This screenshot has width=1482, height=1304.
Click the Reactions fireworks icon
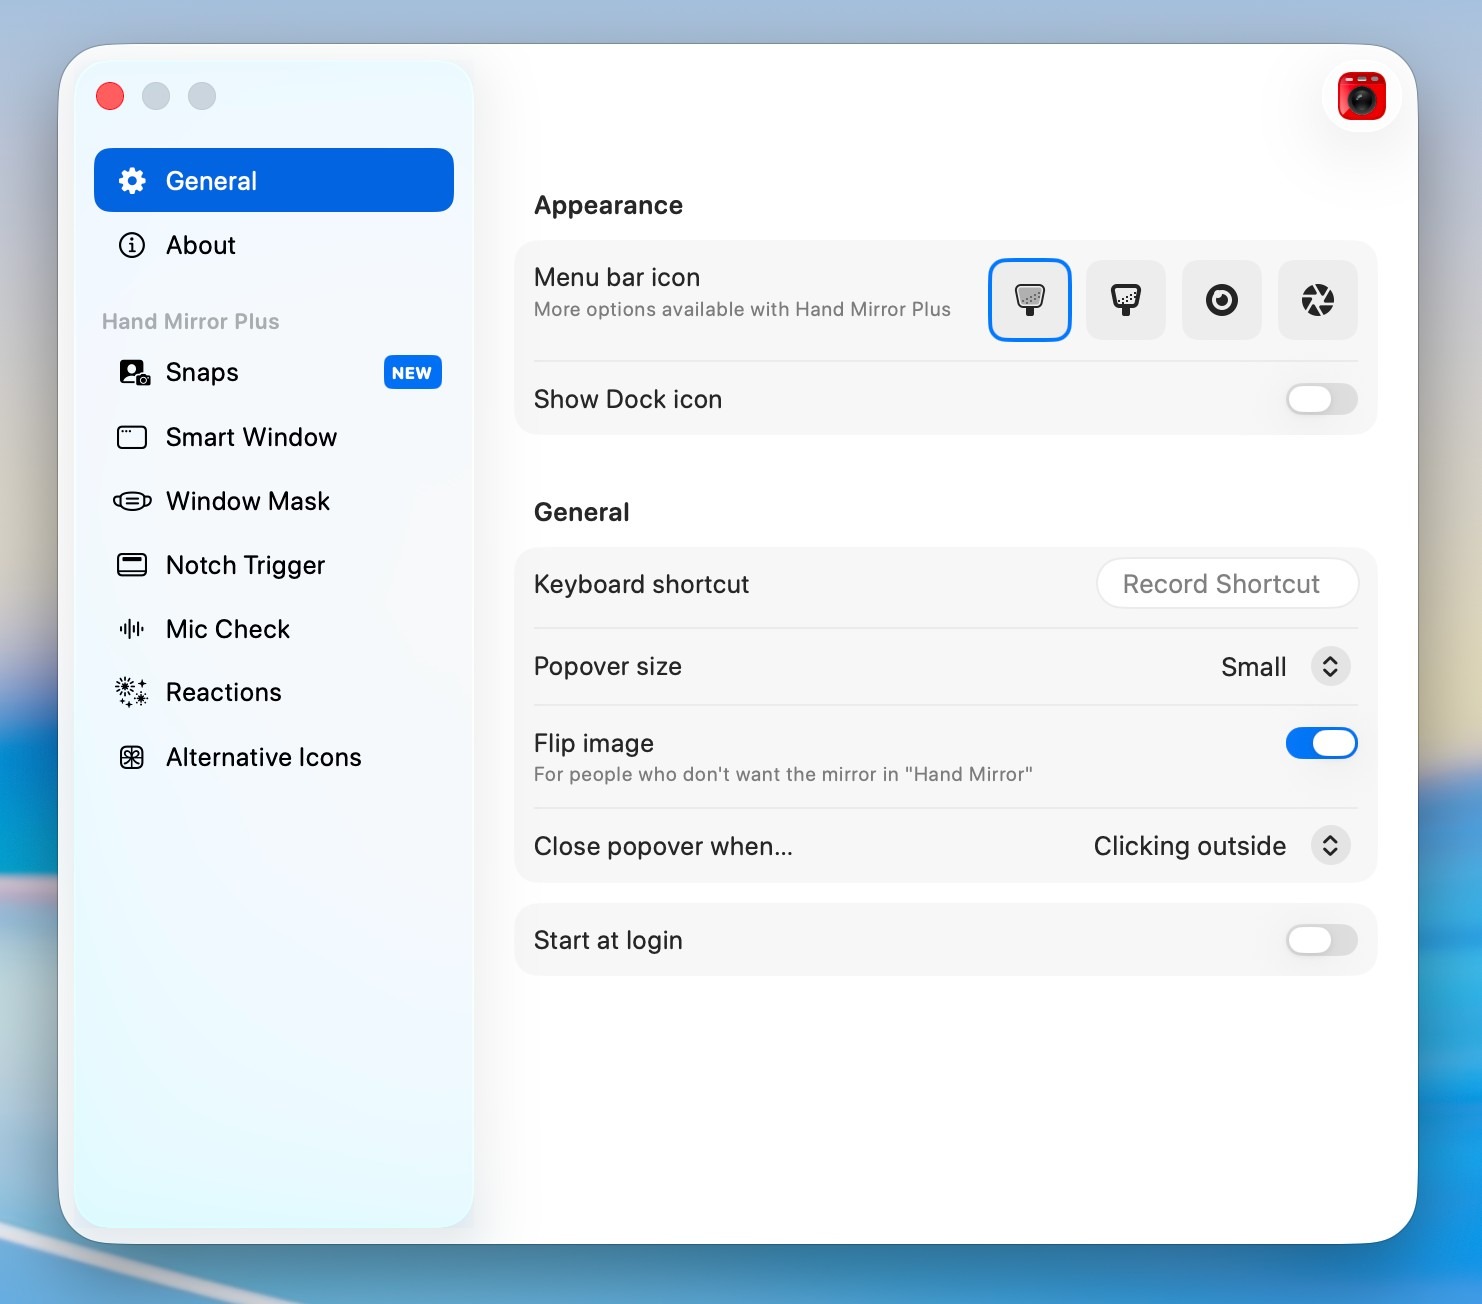(132, 692)
